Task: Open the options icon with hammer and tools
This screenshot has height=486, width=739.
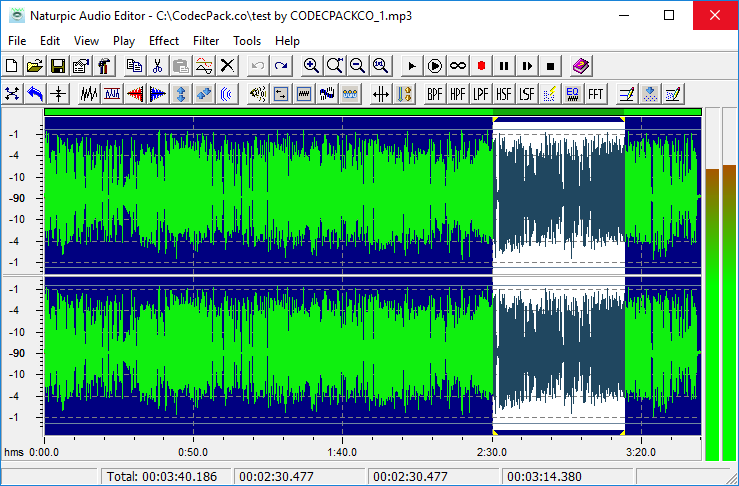Action: (104, 66)
